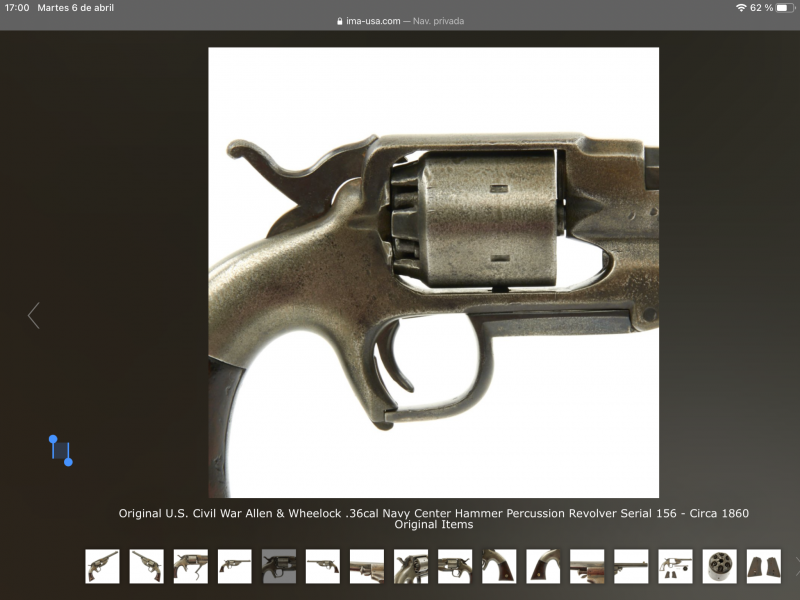Tap the Allen & Wheelock caption text
800x600 pixels.
click(433, 513)
